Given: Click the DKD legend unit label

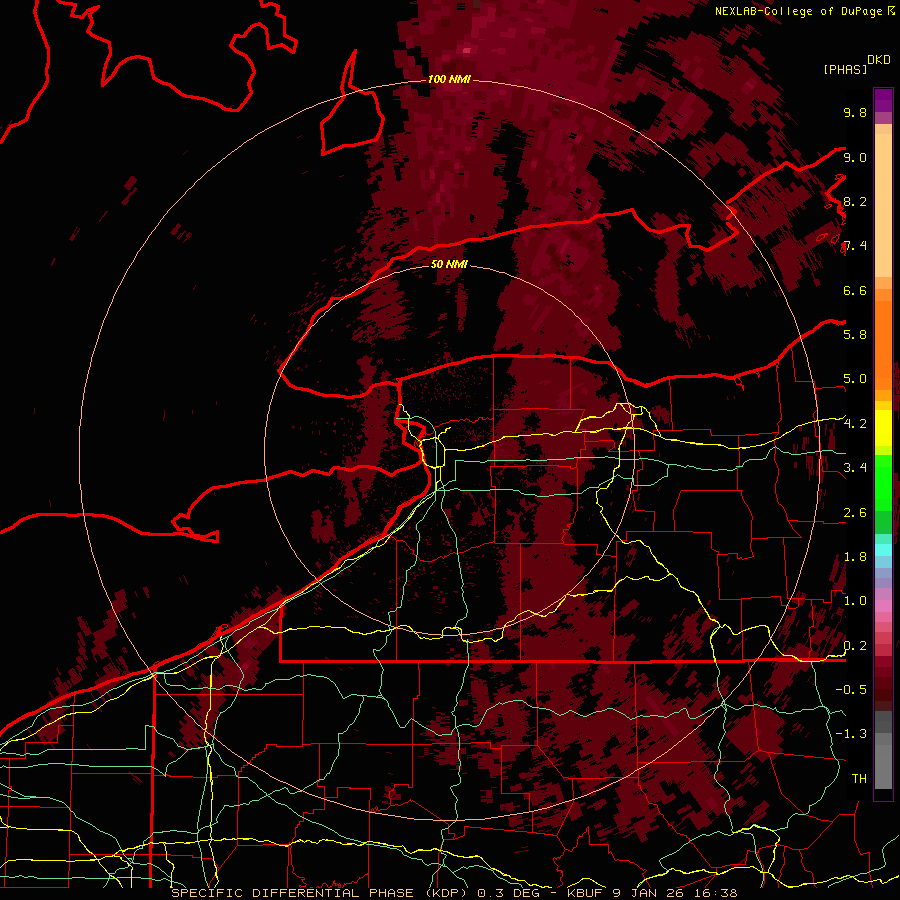Looking at the screenshot, I should coord(879,60).
